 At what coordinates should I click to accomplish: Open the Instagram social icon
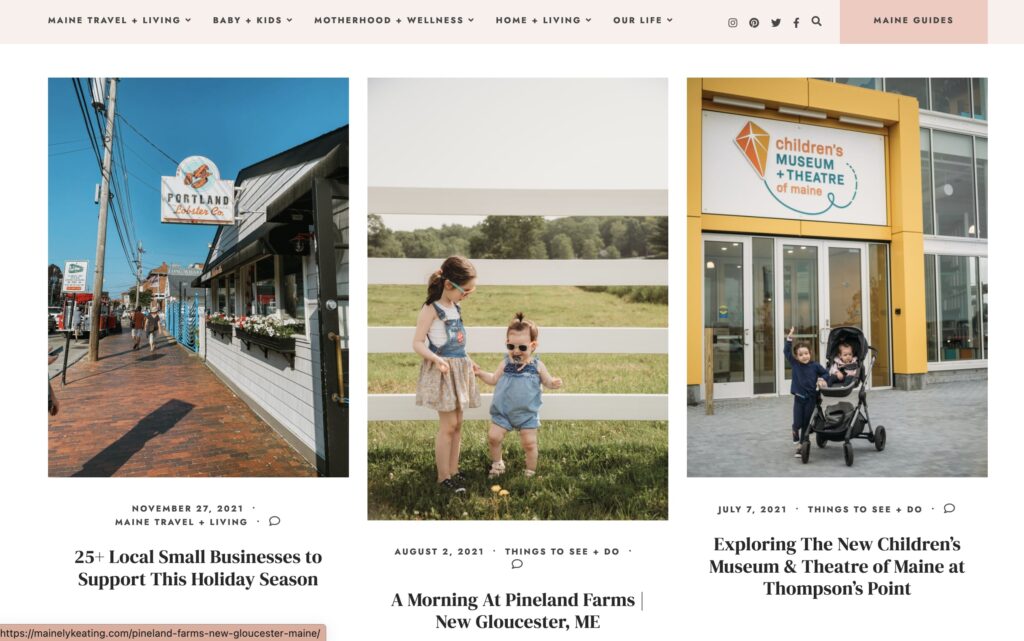733,22
